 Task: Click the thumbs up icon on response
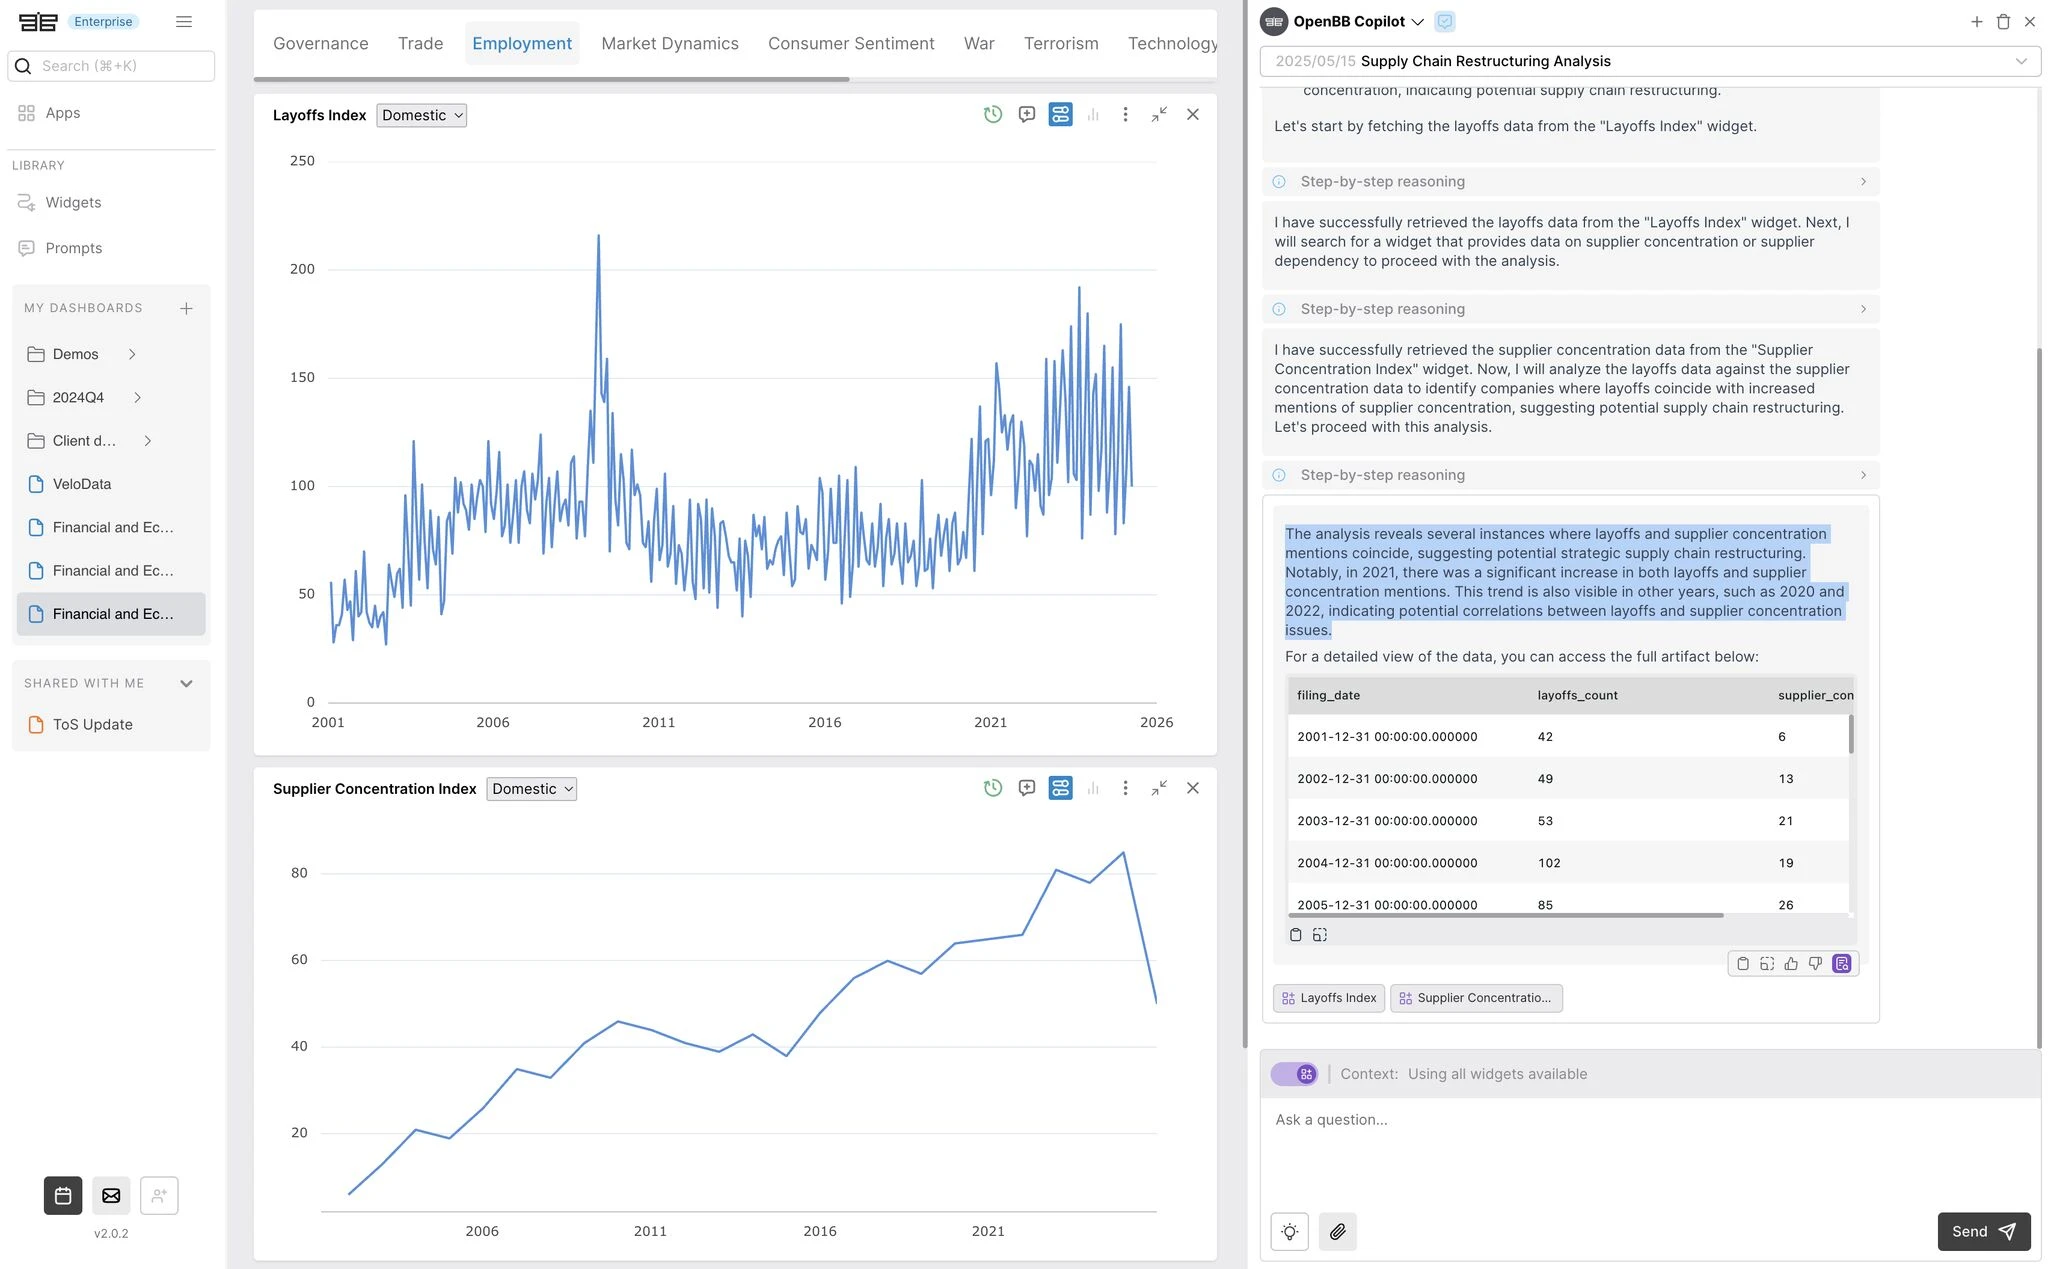1791,964
